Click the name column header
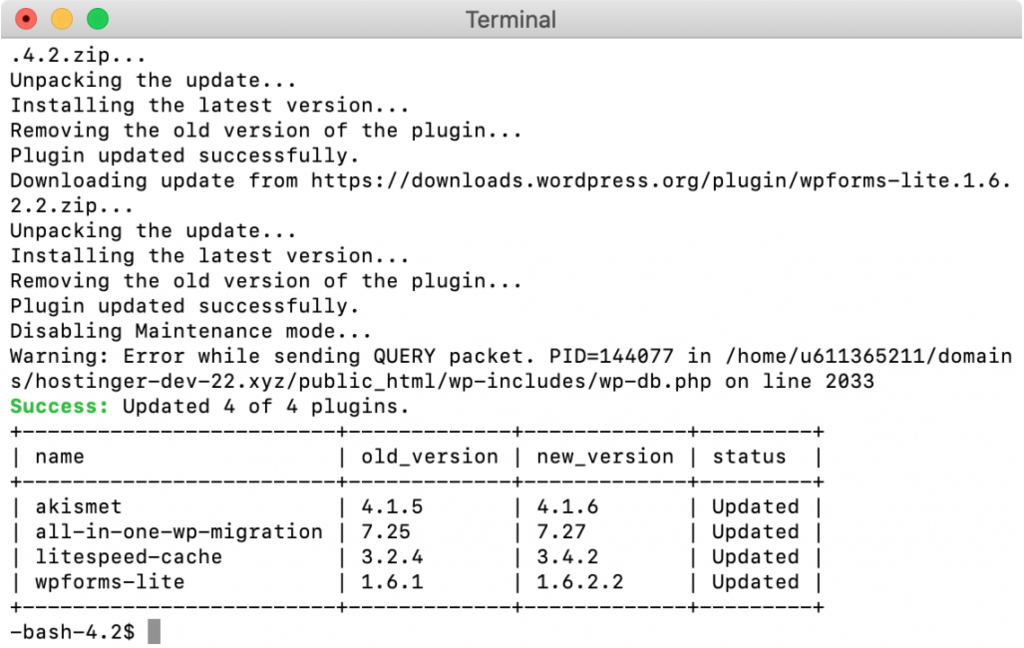The width and height of the screenshot is (1024, 648). coord(59,456)
